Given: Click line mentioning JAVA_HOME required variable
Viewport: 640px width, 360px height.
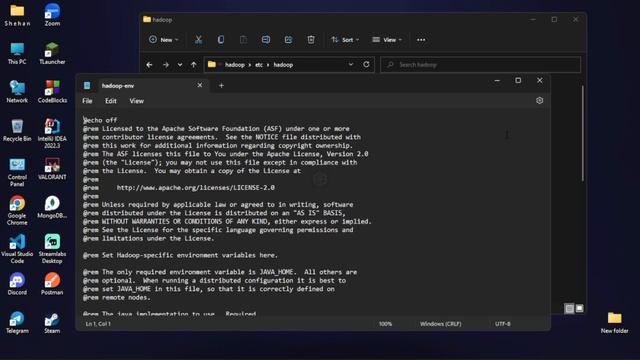Looking at the screenshot, I should (x=220, y=272).
